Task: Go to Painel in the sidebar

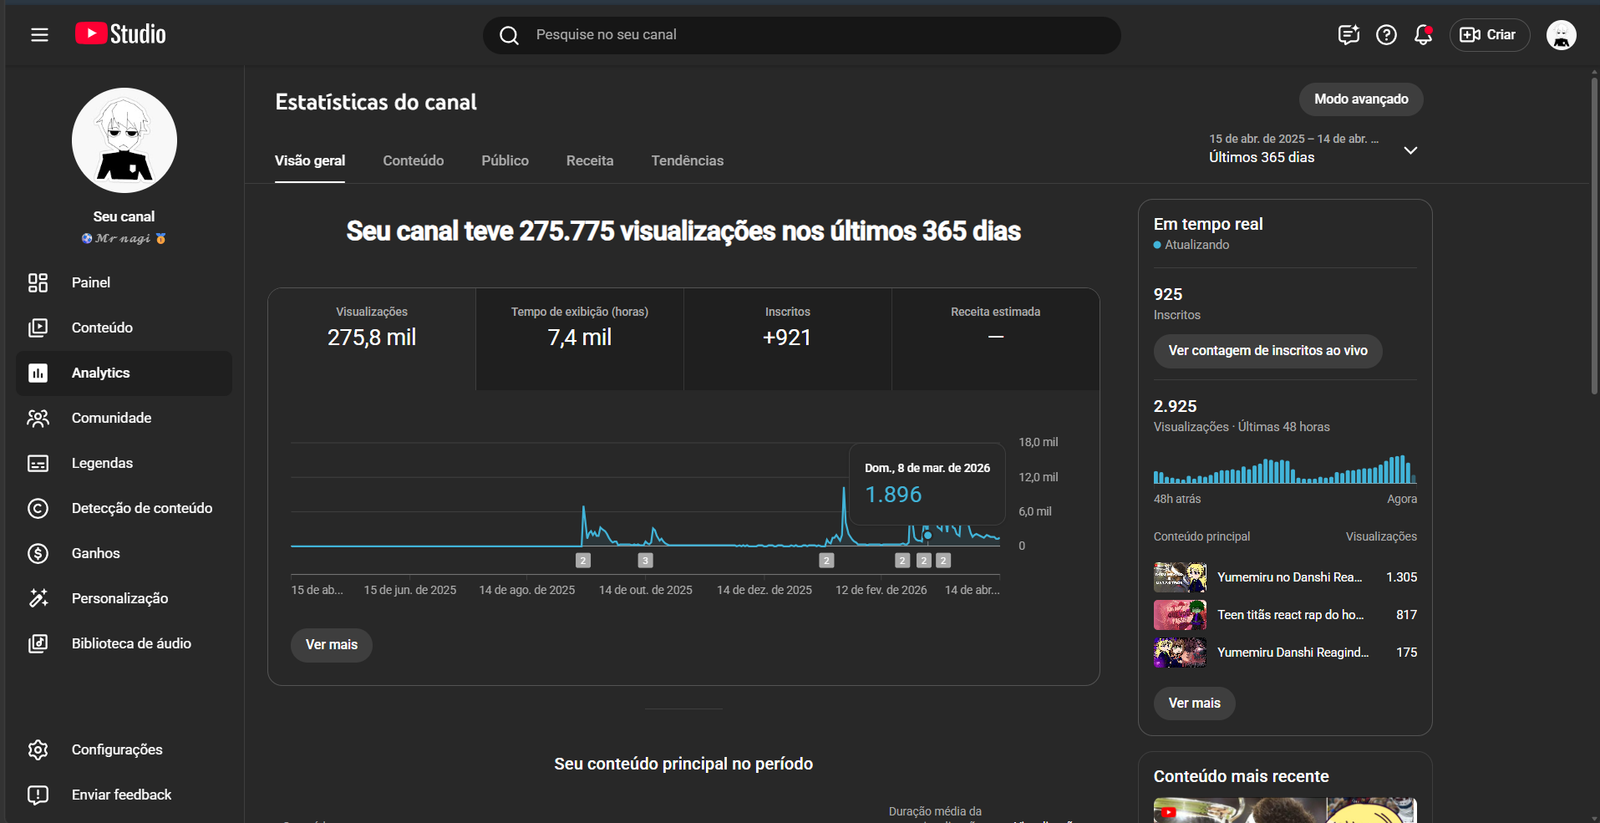Action: click(91, 283)
